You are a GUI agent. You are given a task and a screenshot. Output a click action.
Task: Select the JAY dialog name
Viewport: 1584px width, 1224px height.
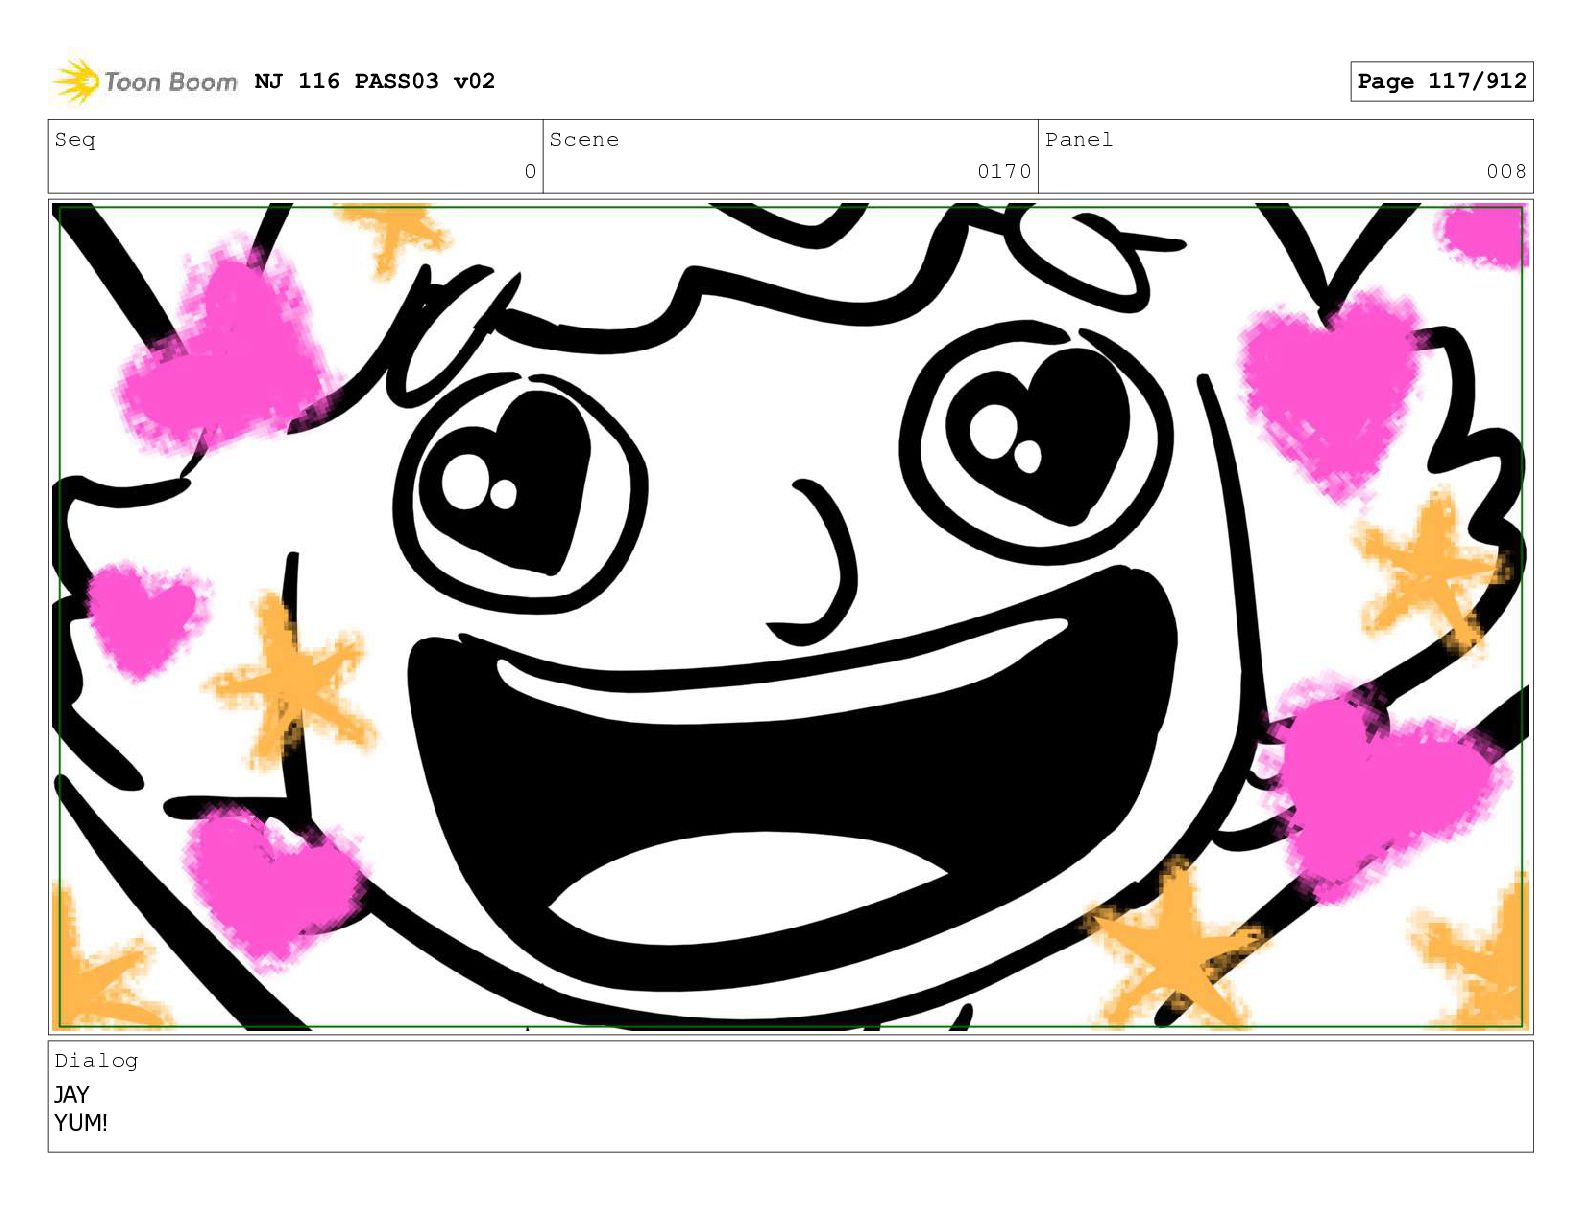click(x=72, y=1095)
